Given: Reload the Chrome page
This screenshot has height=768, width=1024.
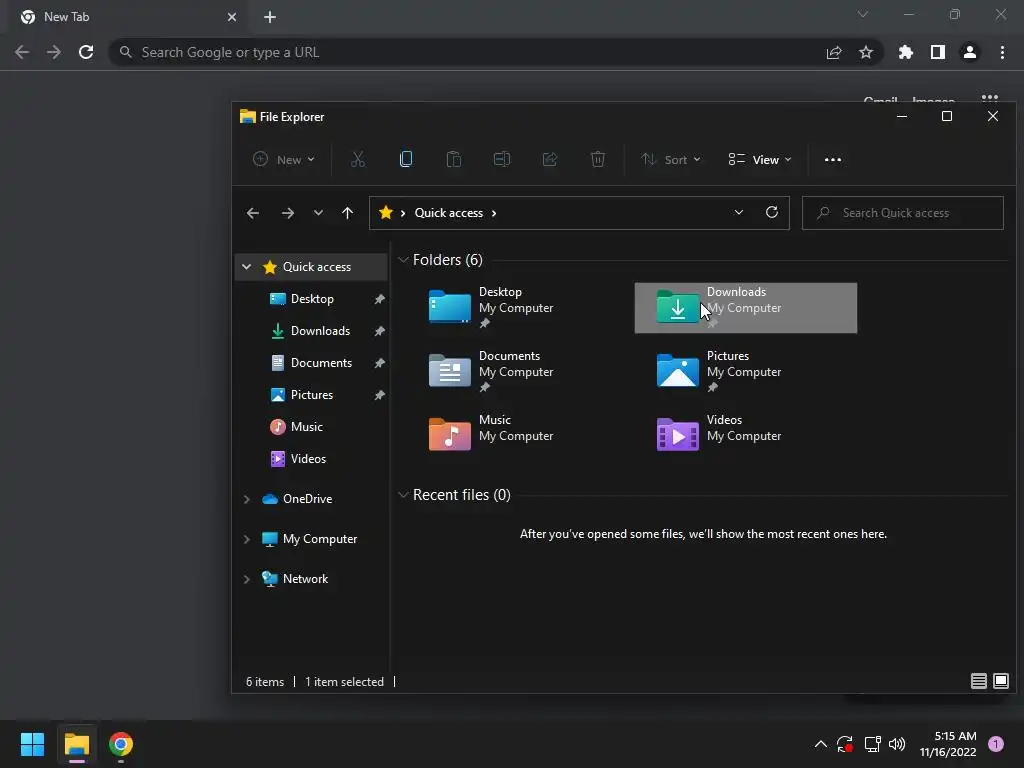Looking at the screenshot, I should tap(86, 52).
